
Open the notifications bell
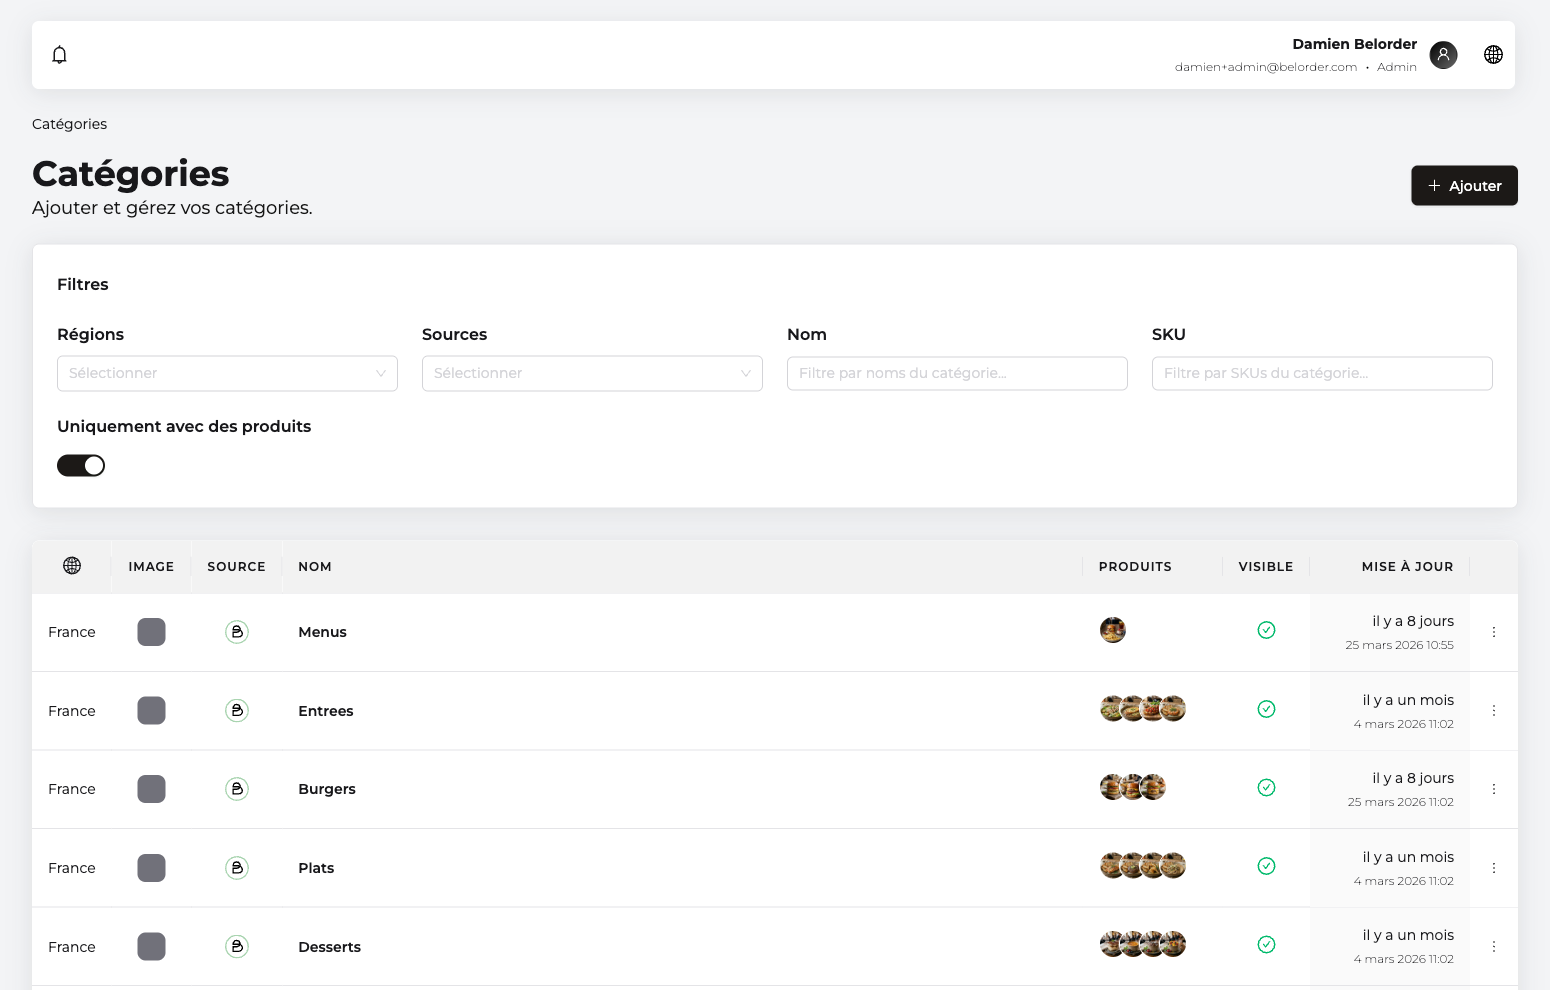coord(59,55)
